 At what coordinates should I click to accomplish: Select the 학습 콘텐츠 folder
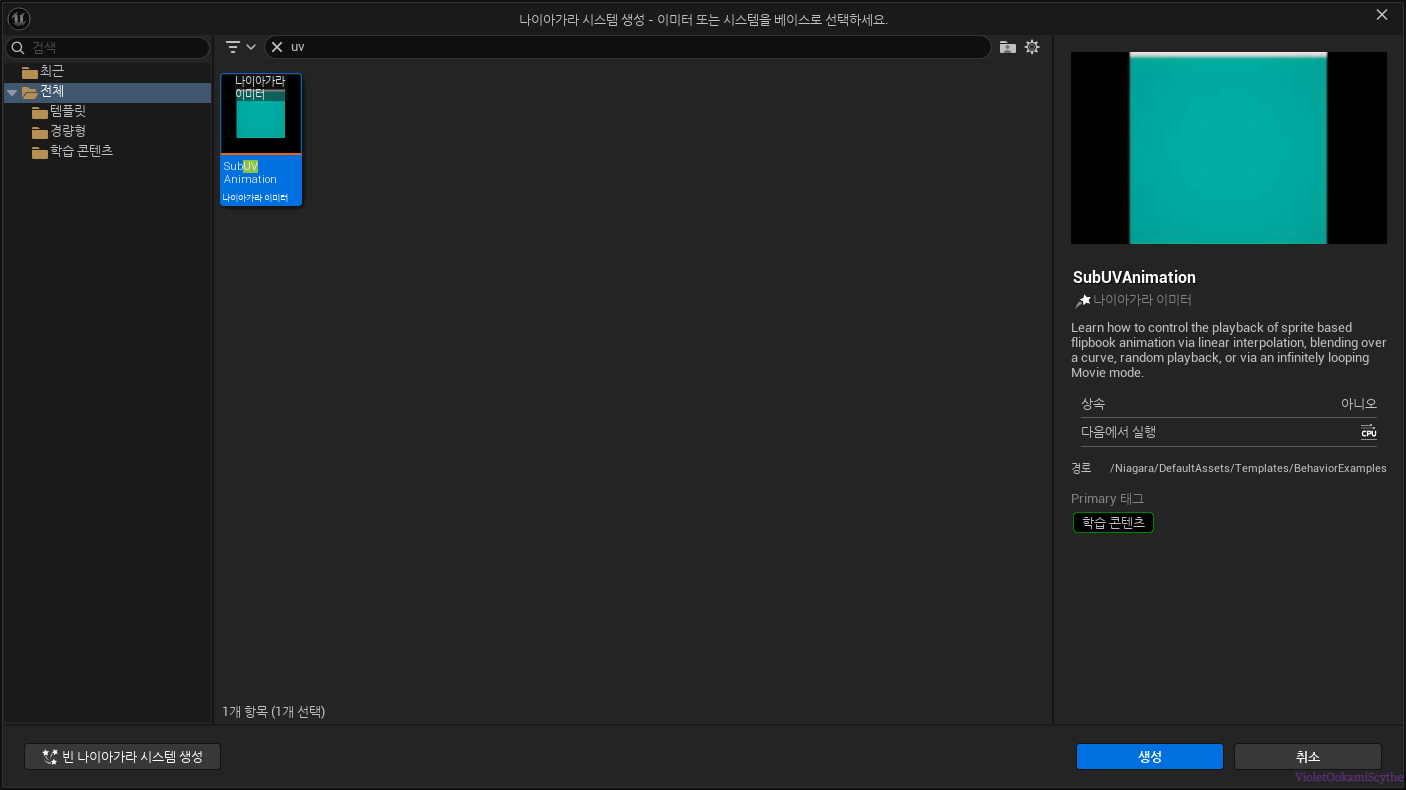pos(107,151)
